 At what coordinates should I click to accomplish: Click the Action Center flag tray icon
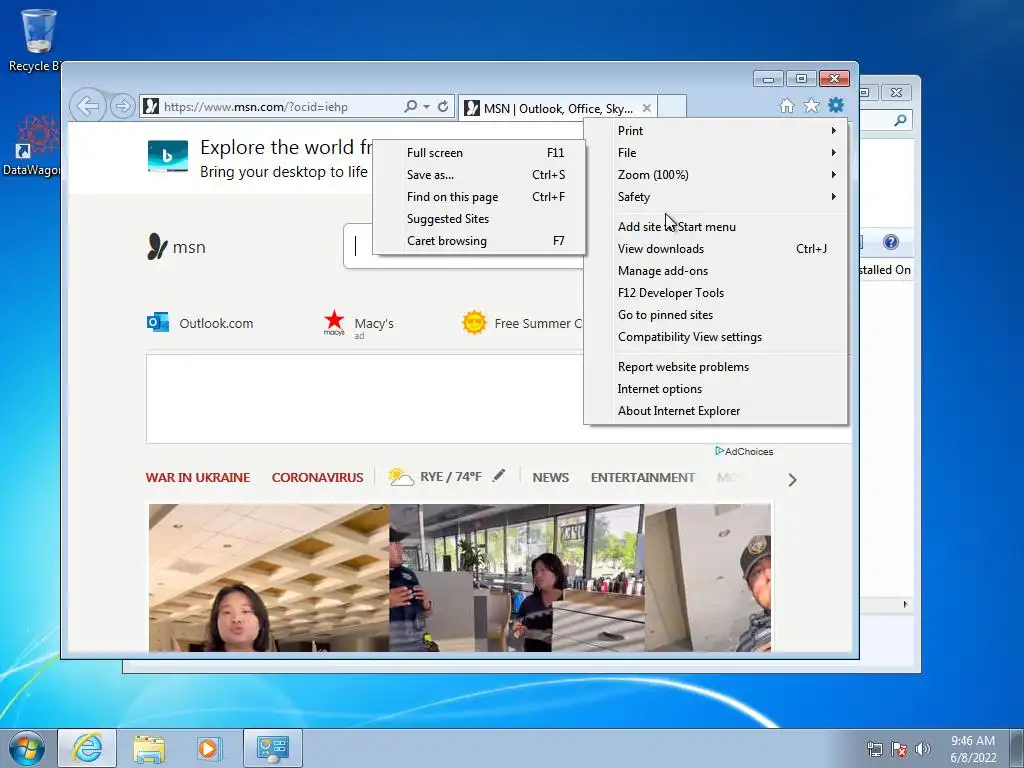899,749
